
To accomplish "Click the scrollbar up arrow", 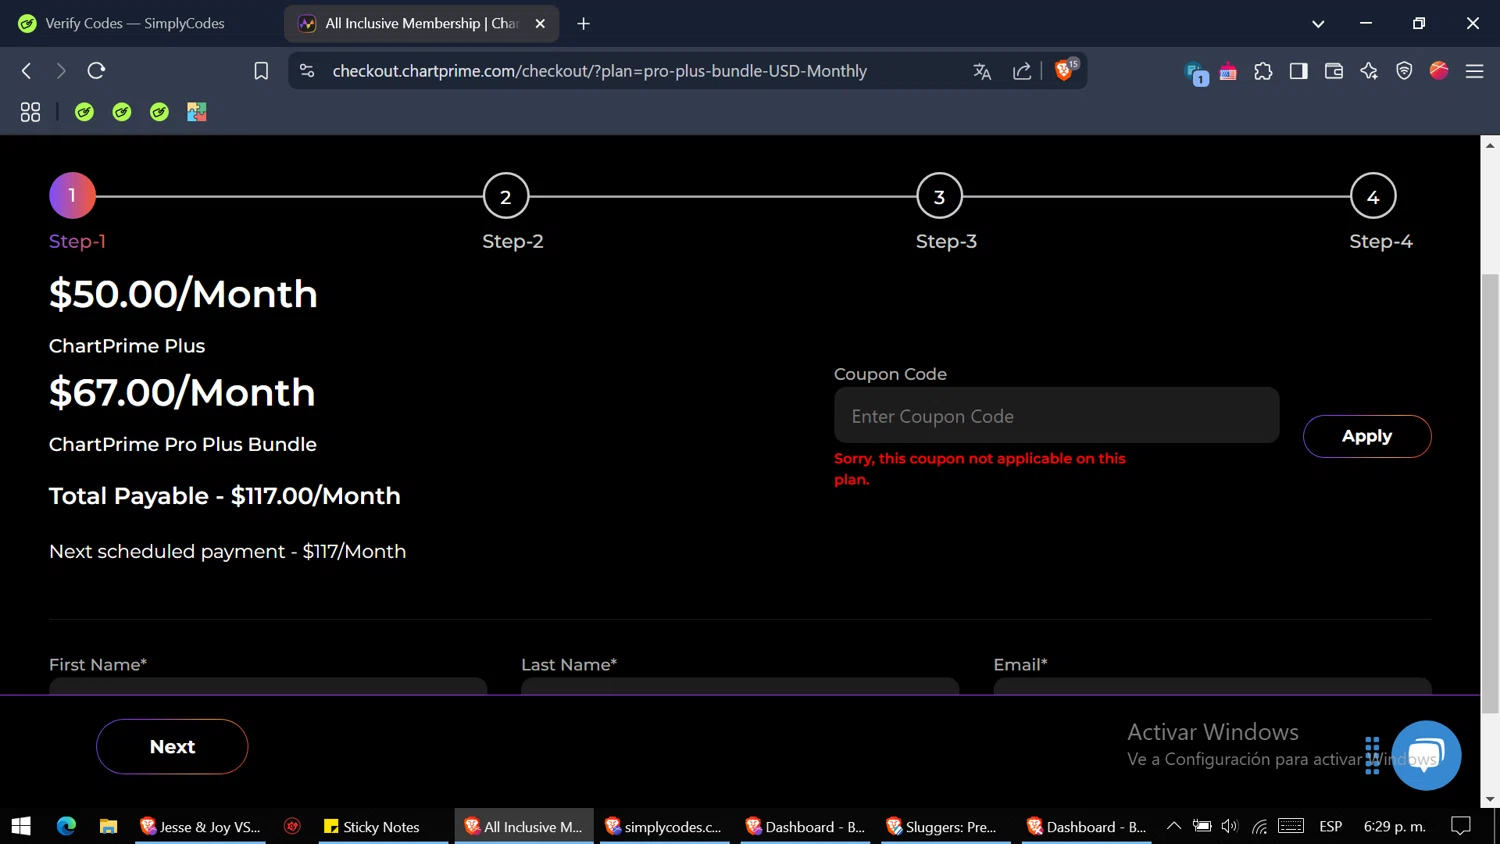I will click(x=1490, y=145).
